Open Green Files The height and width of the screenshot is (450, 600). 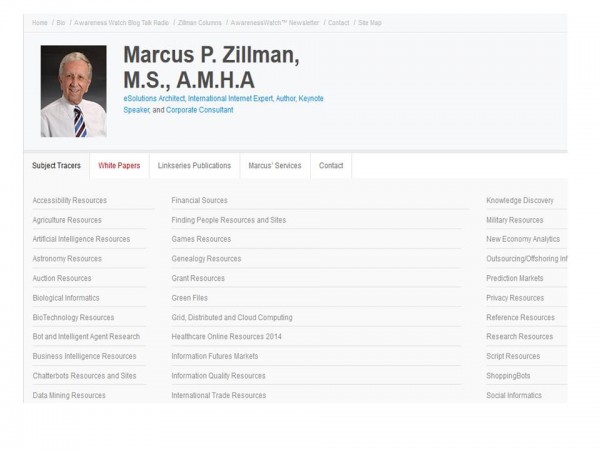pos(189,298)
